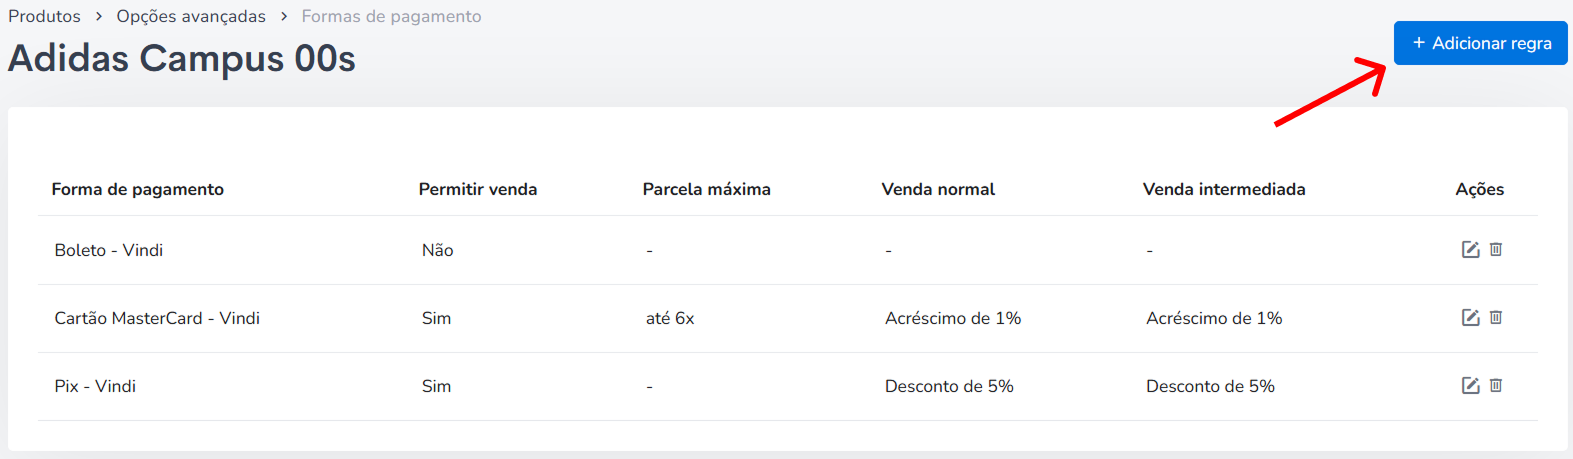Select the Pix - Vindi row name
Image resolution: width=1573 pixels, height=459 pixels.
95,386
